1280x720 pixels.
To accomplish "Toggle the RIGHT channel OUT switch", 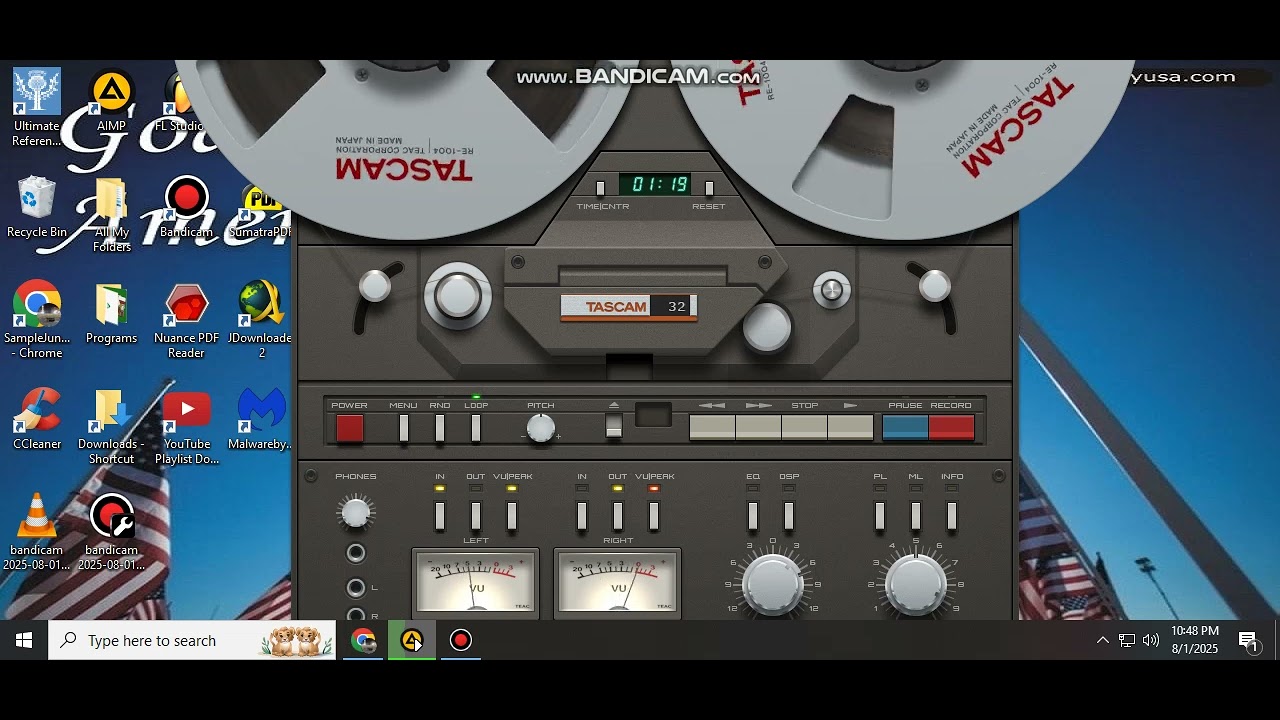I will [x=618, y=516].
